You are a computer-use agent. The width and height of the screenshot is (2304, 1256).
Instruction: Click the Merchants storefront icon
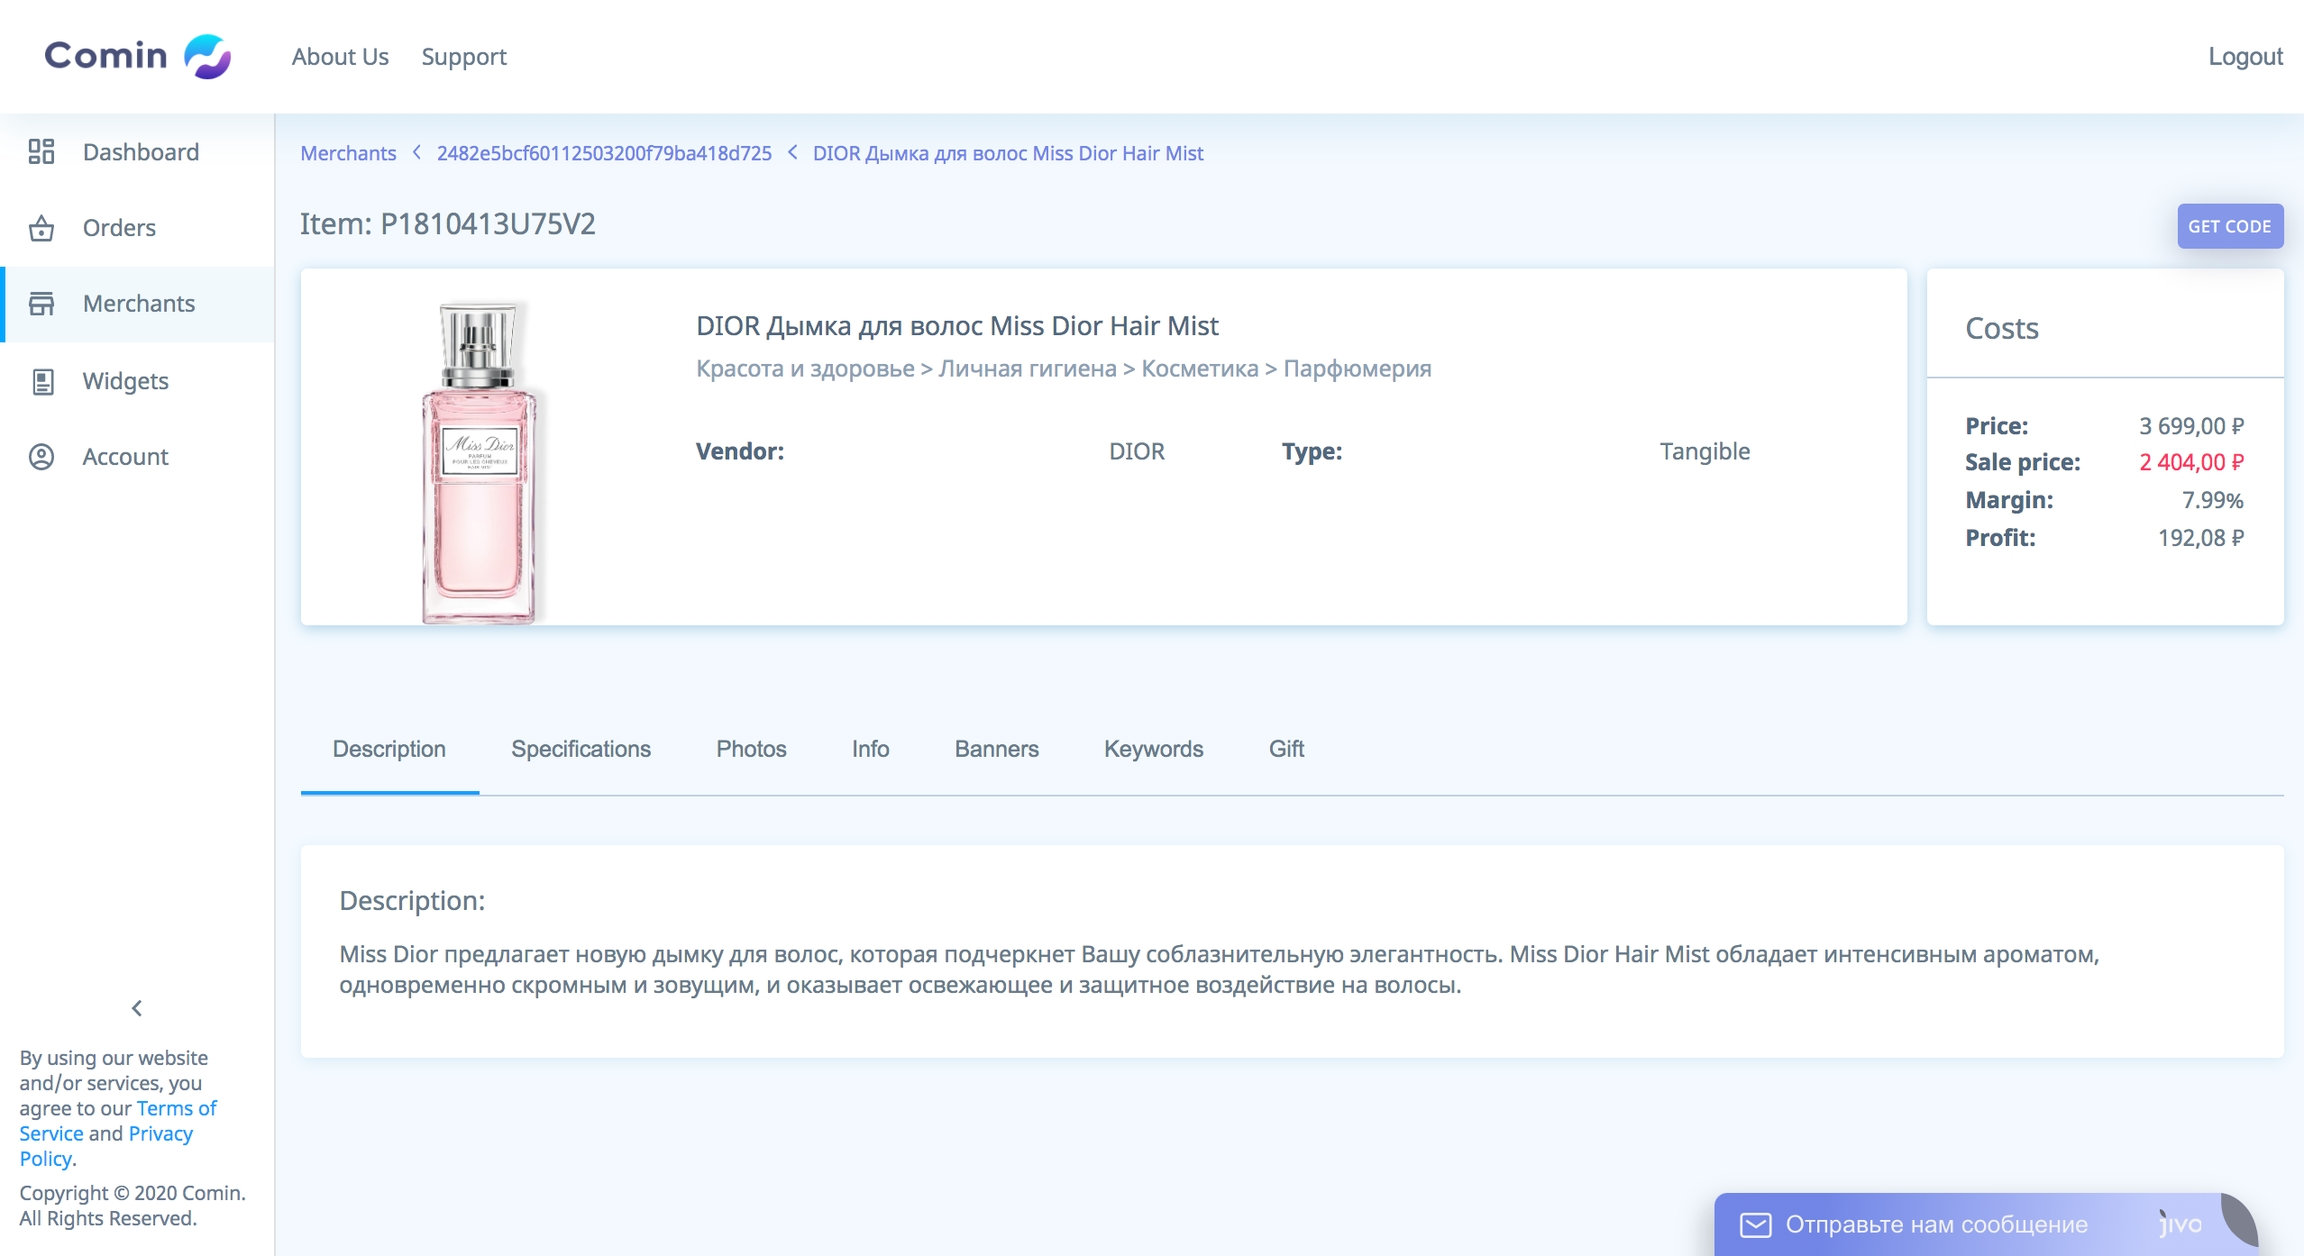pyautogui.click(x=41, y=304)
